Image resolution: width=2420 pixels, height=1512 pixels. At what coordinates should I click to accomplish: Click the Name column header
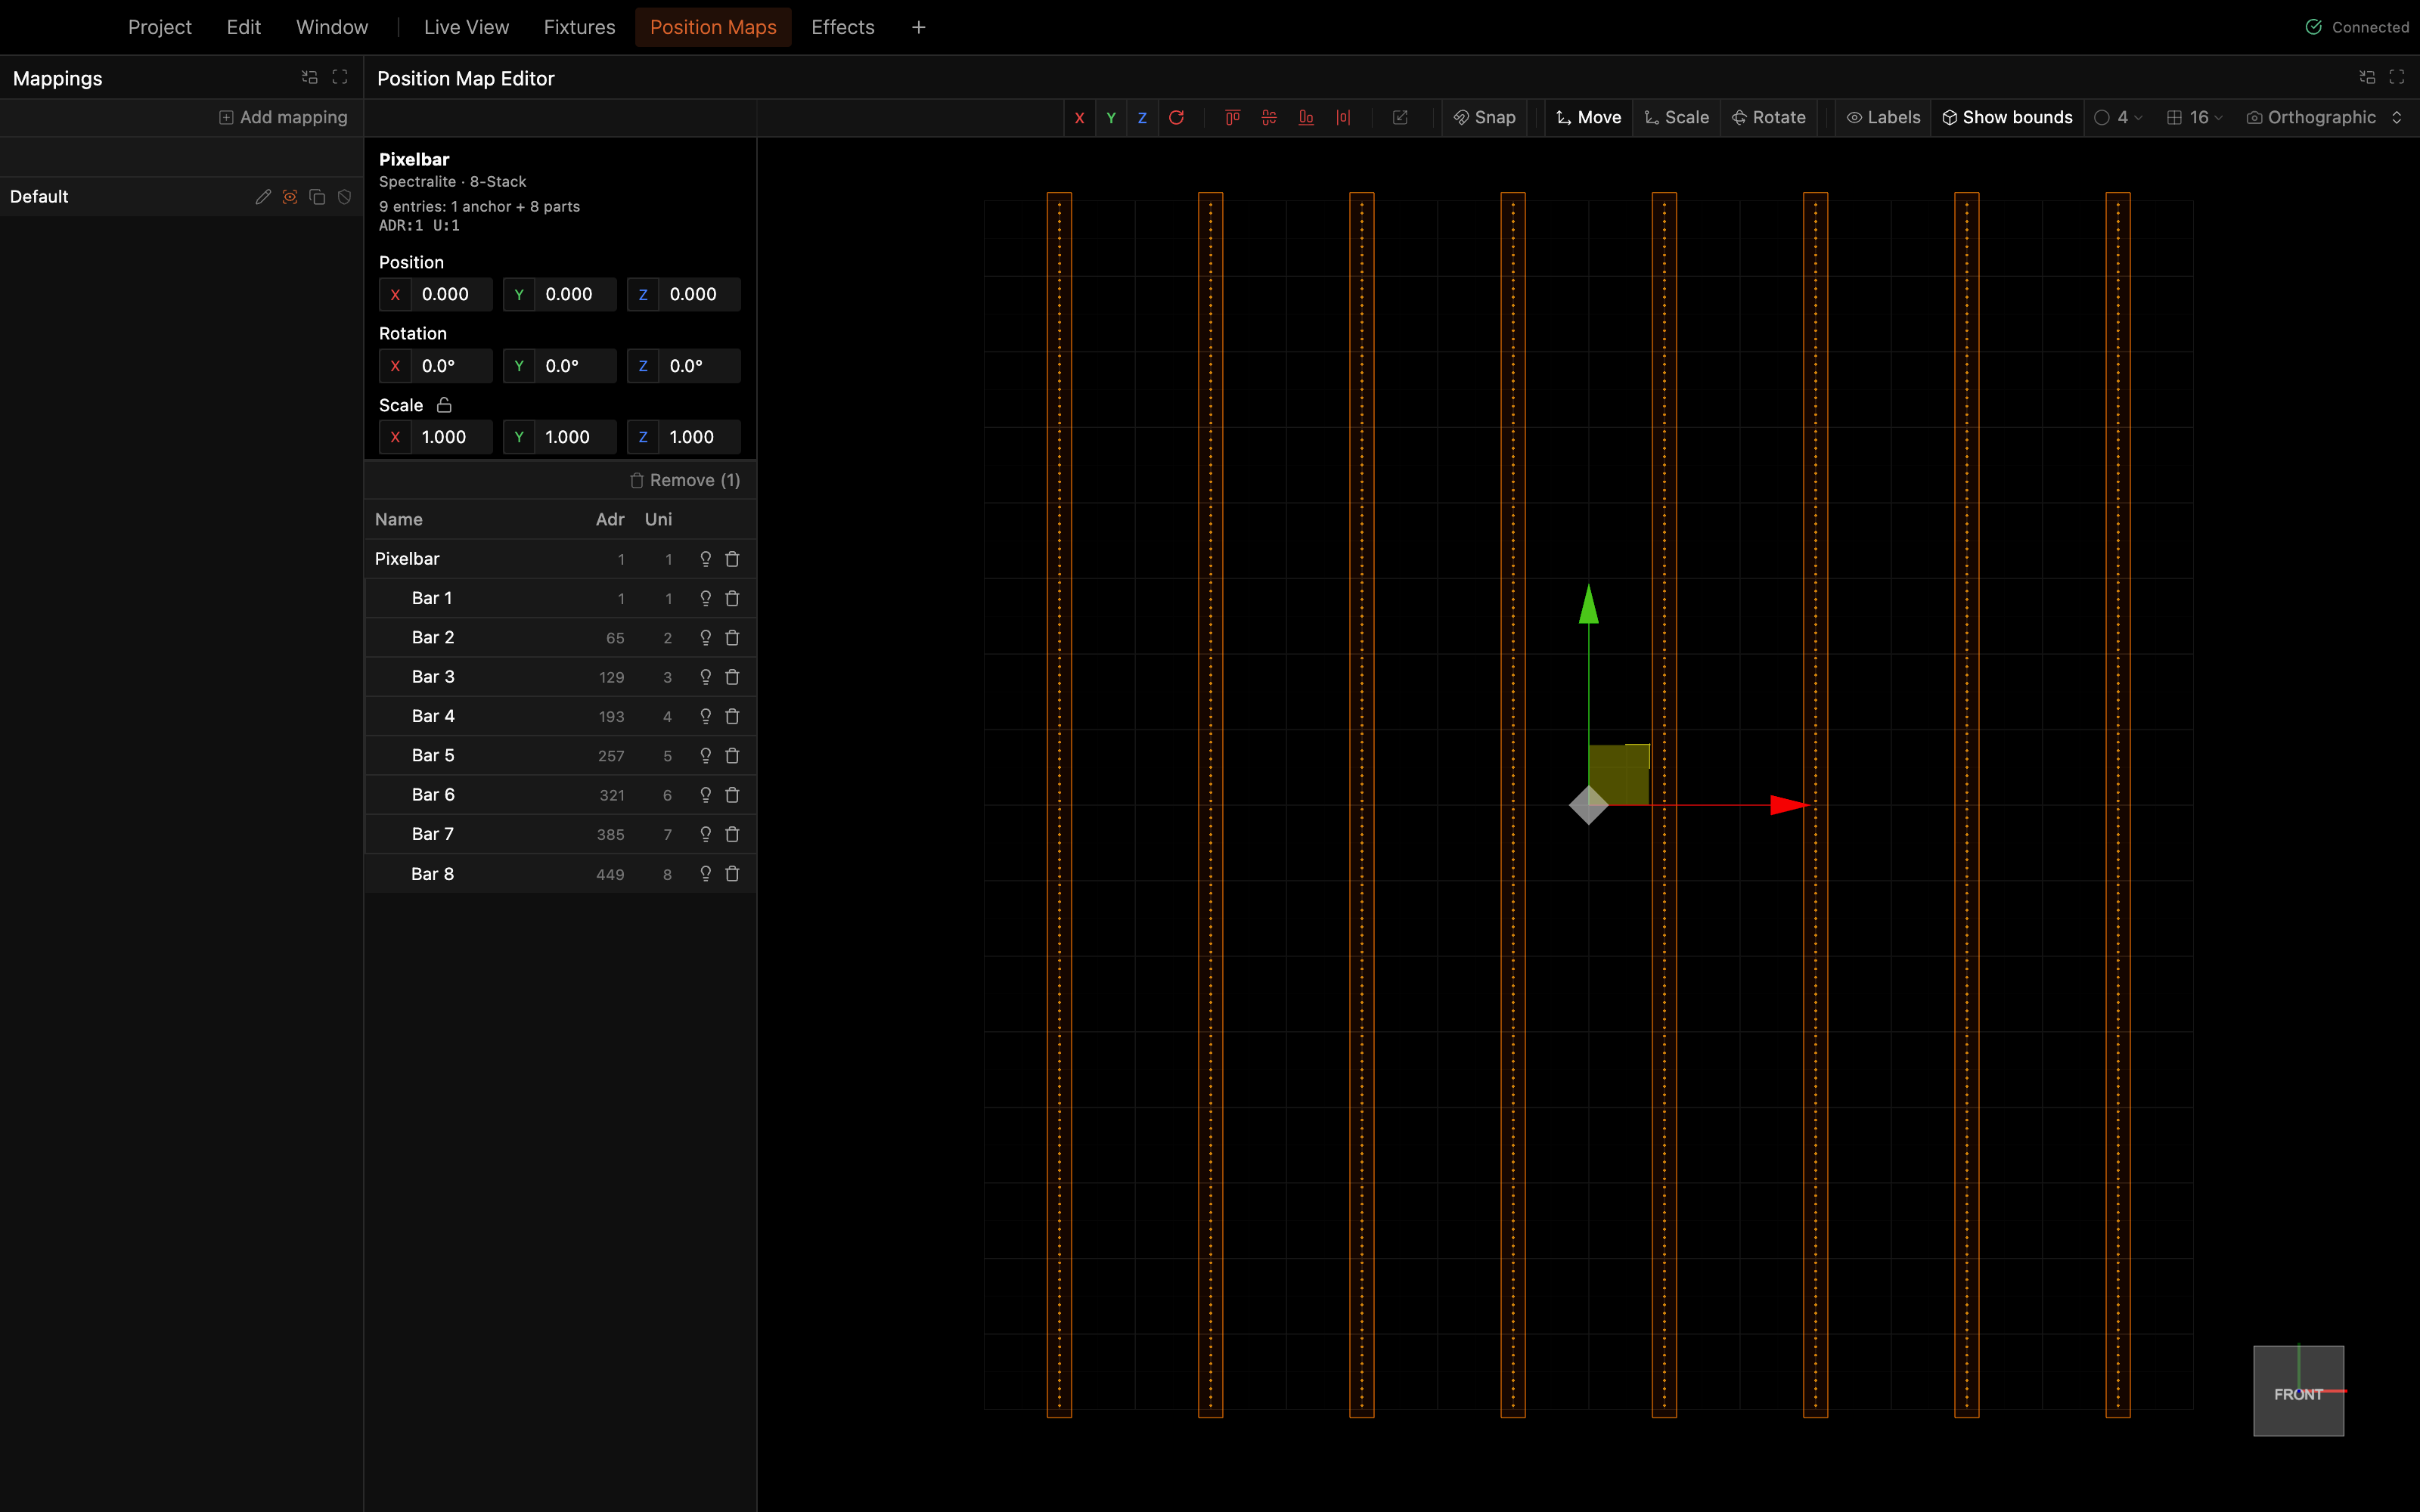coord(399,520)
